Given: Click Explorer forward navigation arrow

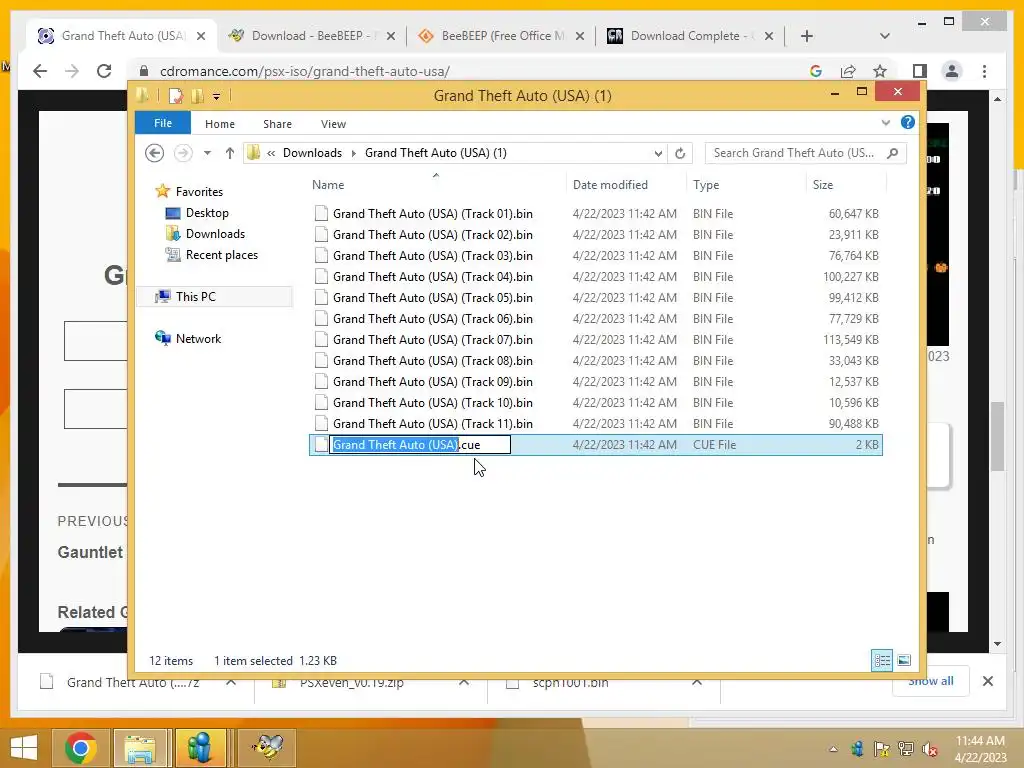Looking at the screenshot, I should click(x=183, y=153).
